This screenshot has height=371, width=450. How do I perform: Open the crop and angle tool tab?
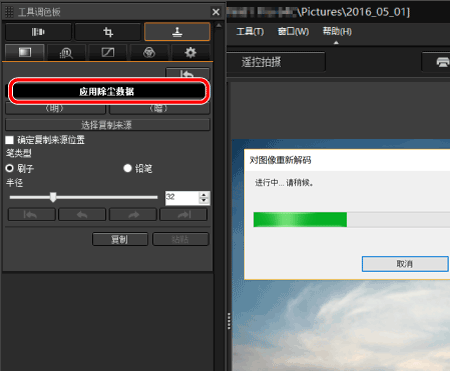click(x=108, y=32)
